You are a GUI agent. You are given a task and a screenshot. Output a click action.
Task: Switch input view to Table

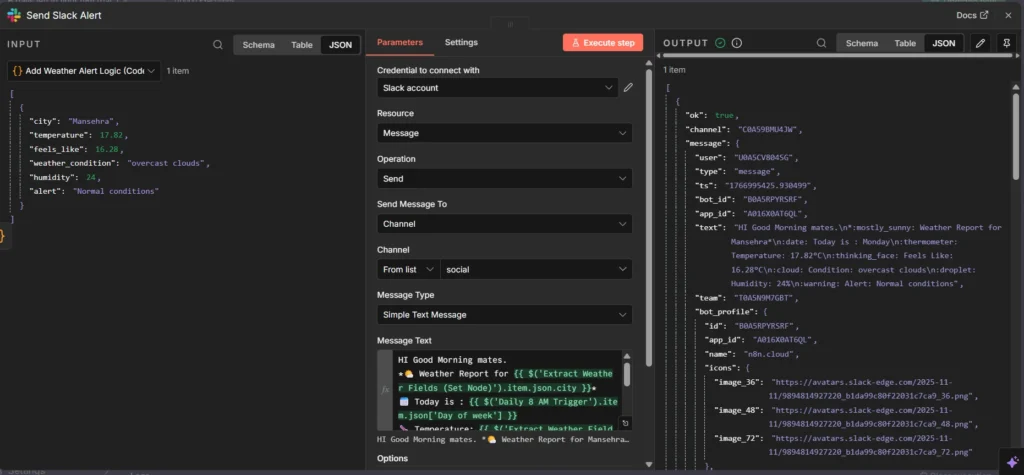301,45
